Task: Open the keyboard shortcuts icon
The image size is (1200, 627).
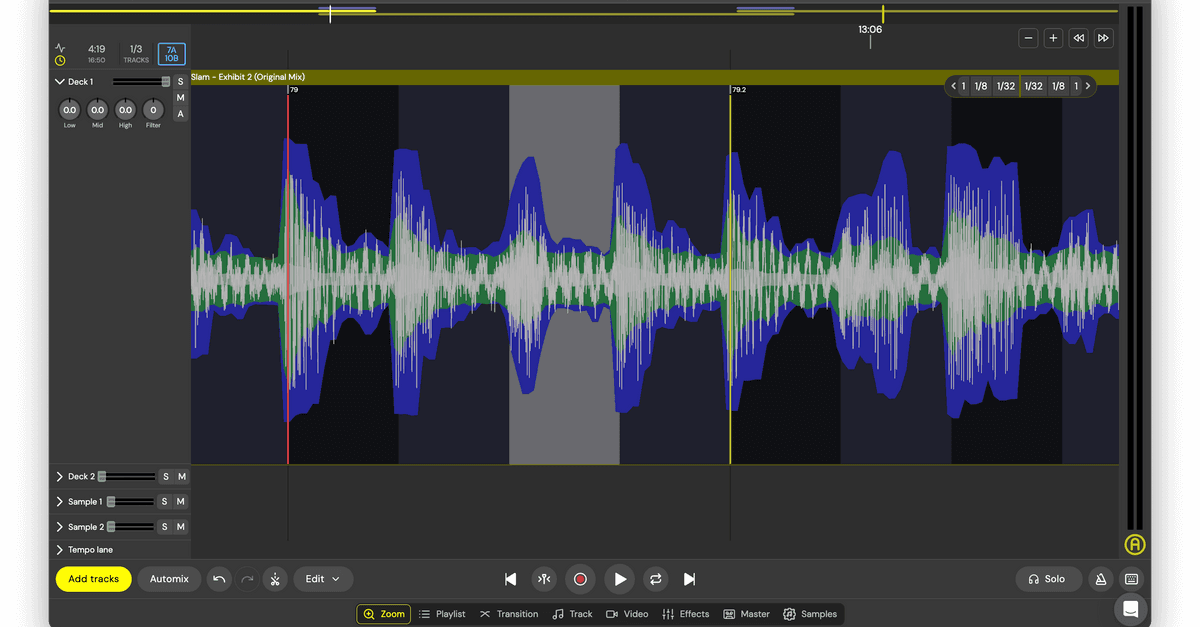Action: point(1131,579)
